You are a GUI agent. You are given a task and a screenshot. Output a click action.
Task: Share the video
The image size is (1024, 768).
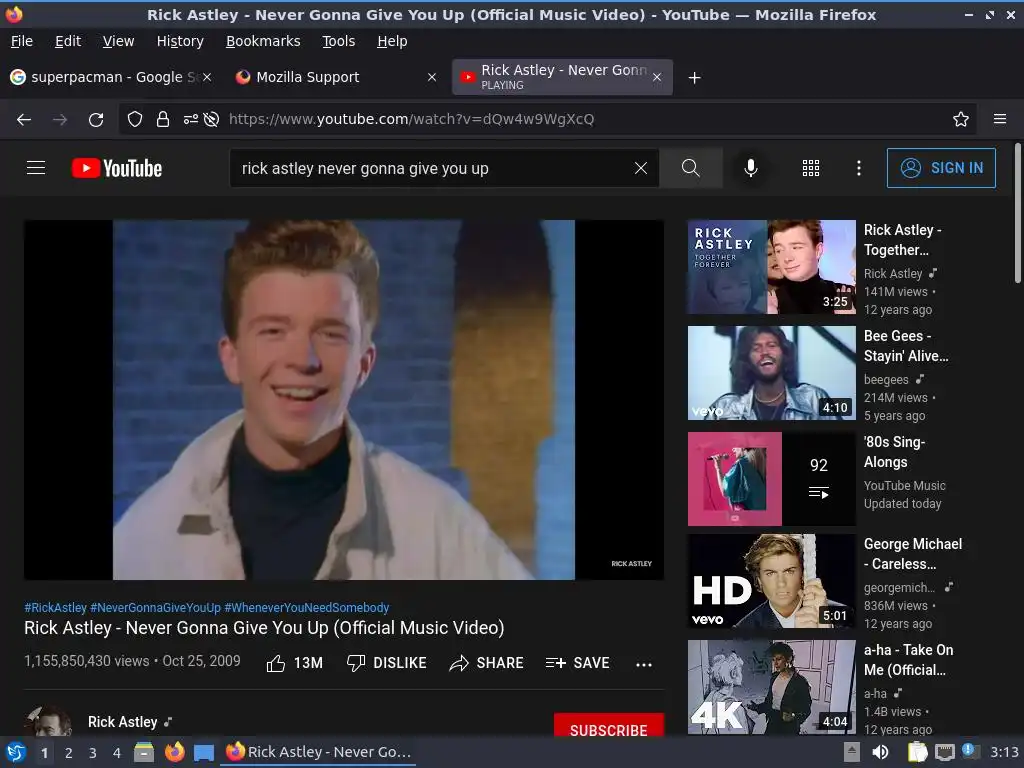tap(487, 663)
